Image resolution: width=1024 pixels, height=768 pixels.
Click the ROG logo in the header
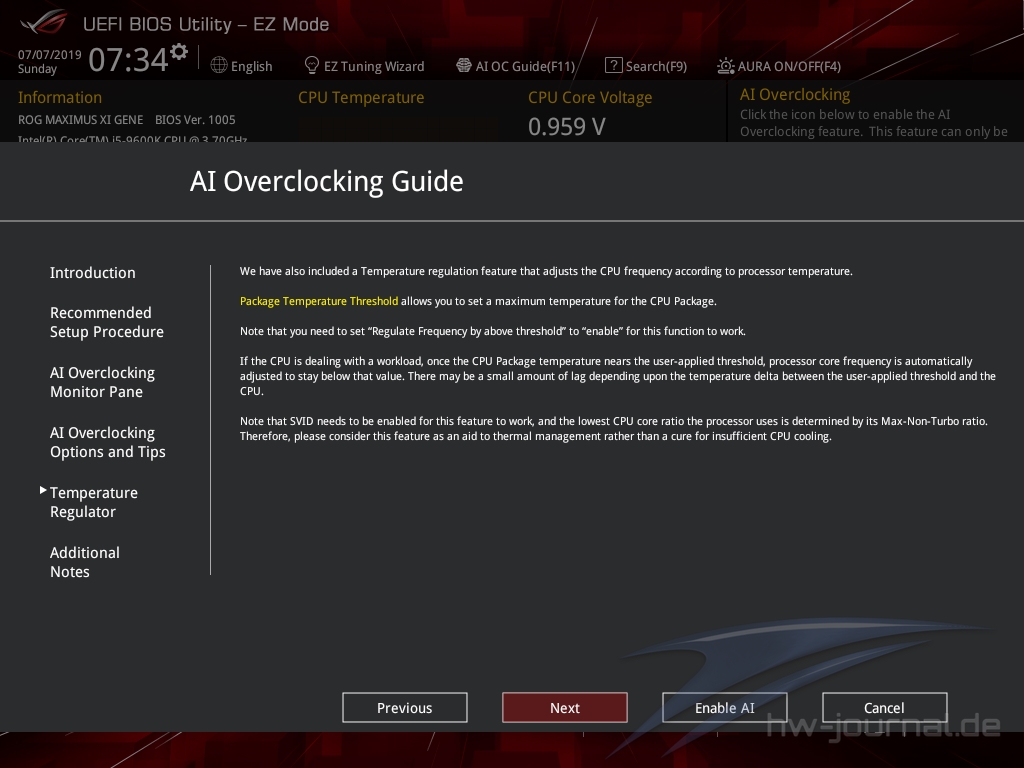coord(43,23)
